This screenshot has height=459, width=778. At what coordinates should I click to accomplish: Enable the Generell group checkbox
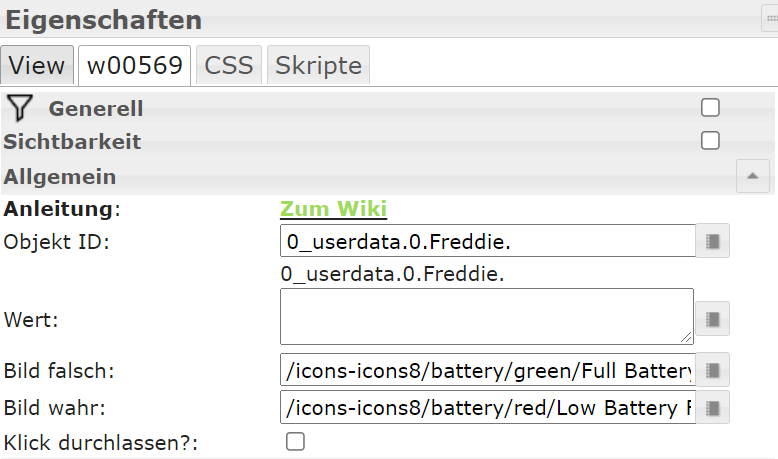711,108
